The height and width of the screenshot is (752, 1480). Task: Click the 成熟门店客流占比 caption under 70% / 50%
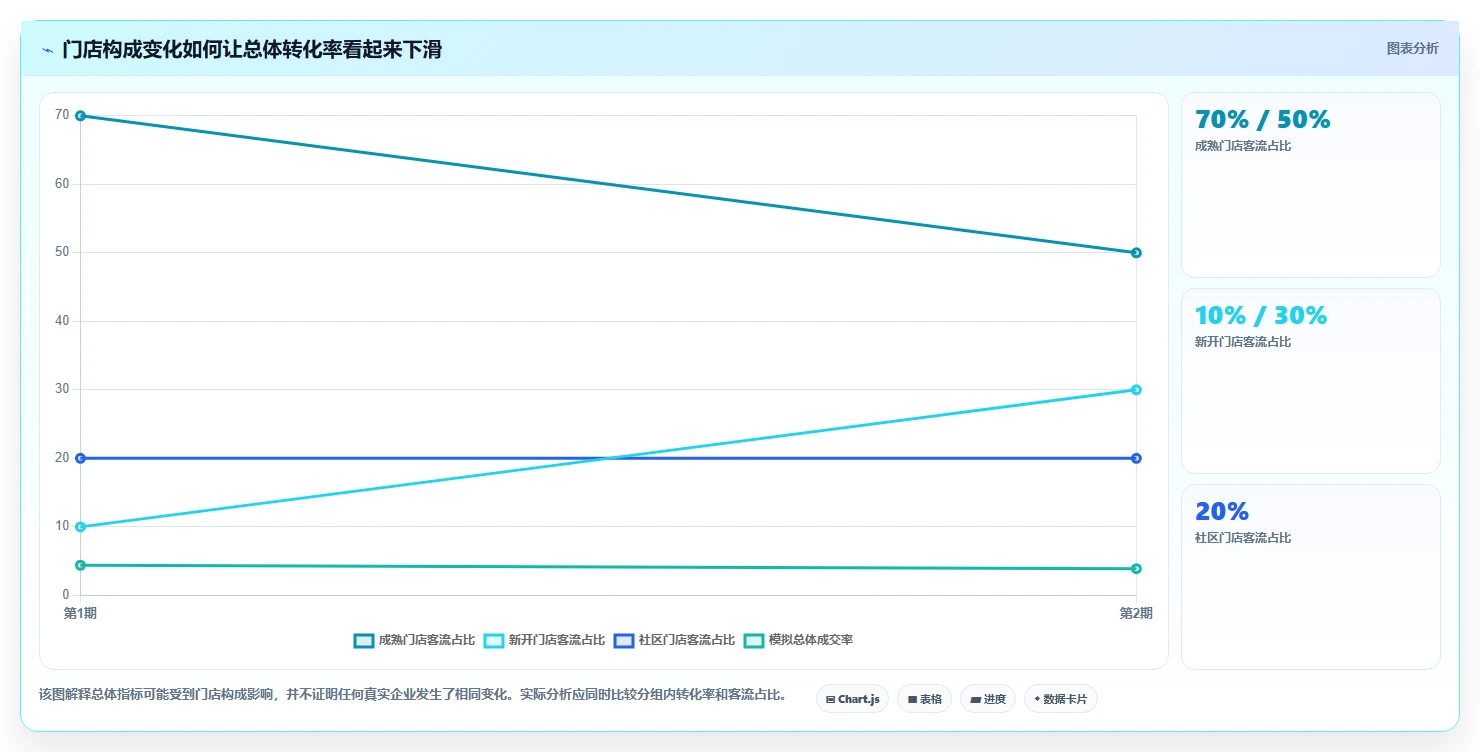(1243, 146)
